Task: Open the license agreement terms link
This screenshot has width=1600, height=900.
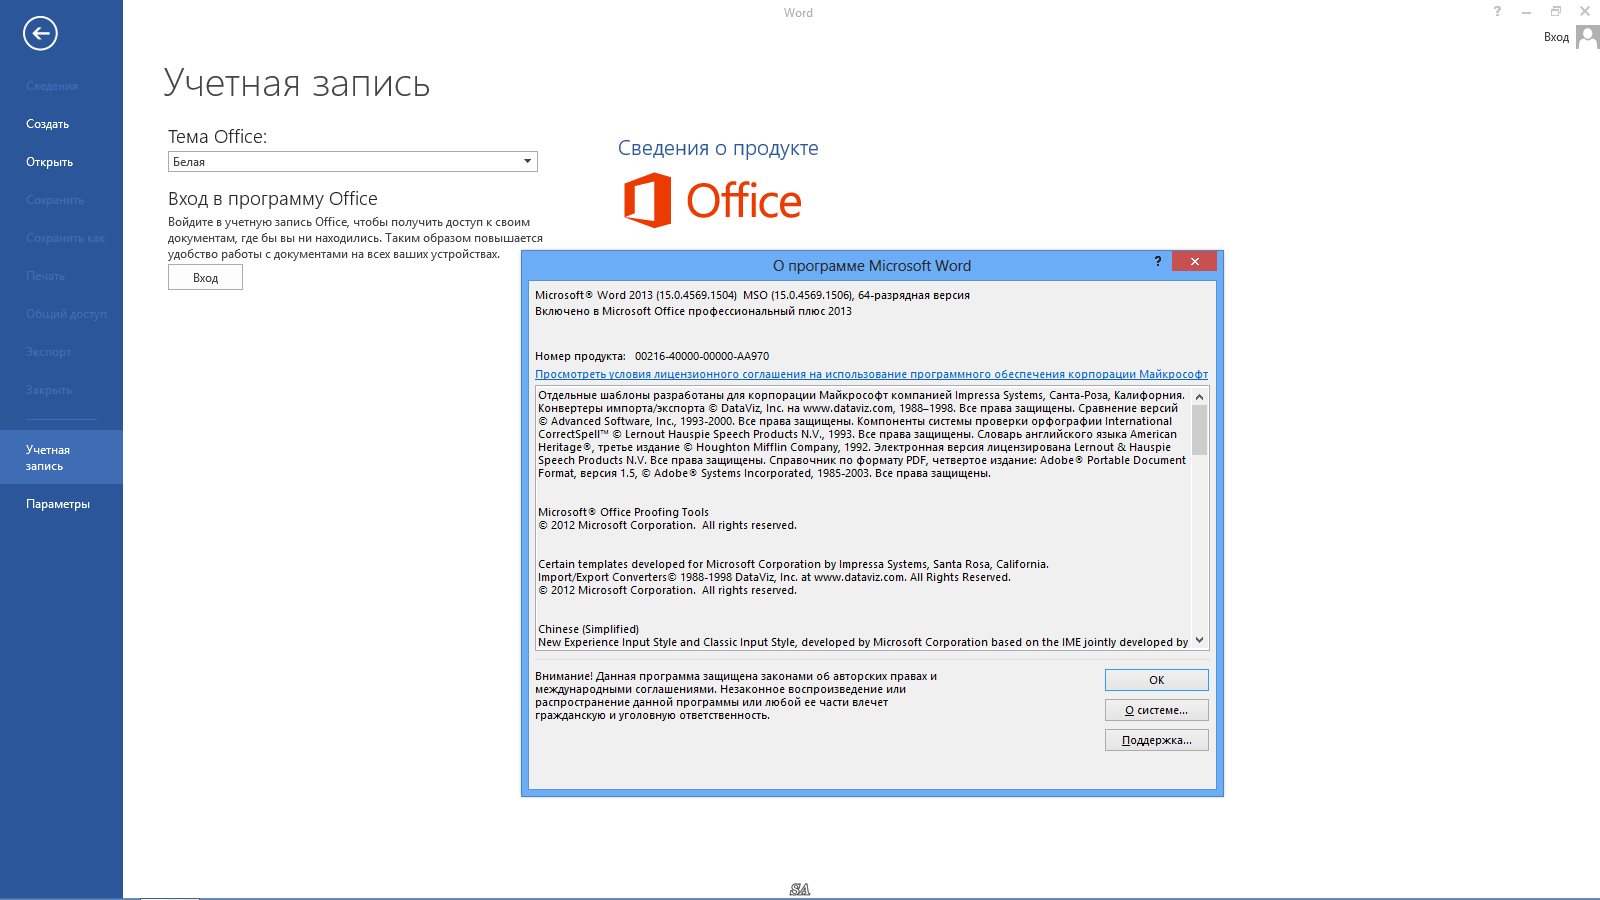Action: pos(871,374)
